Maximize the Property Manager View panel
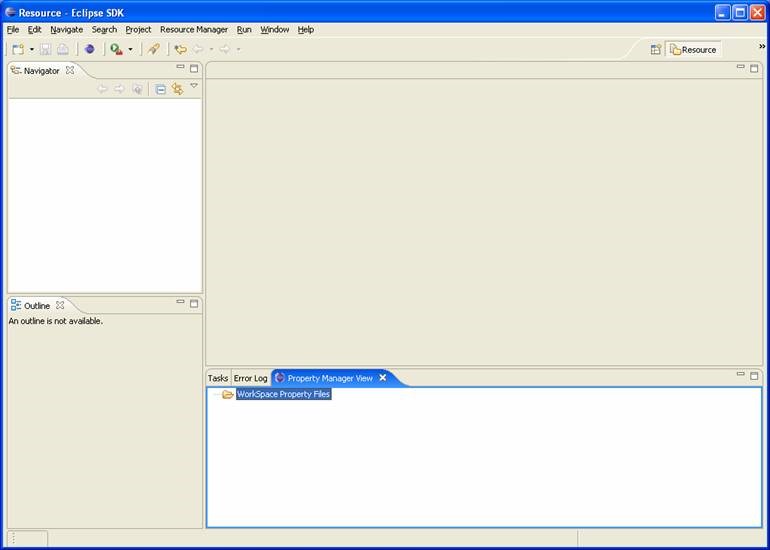Image resolution: width=770 pixels, height=550 pixels. (754, 376)
